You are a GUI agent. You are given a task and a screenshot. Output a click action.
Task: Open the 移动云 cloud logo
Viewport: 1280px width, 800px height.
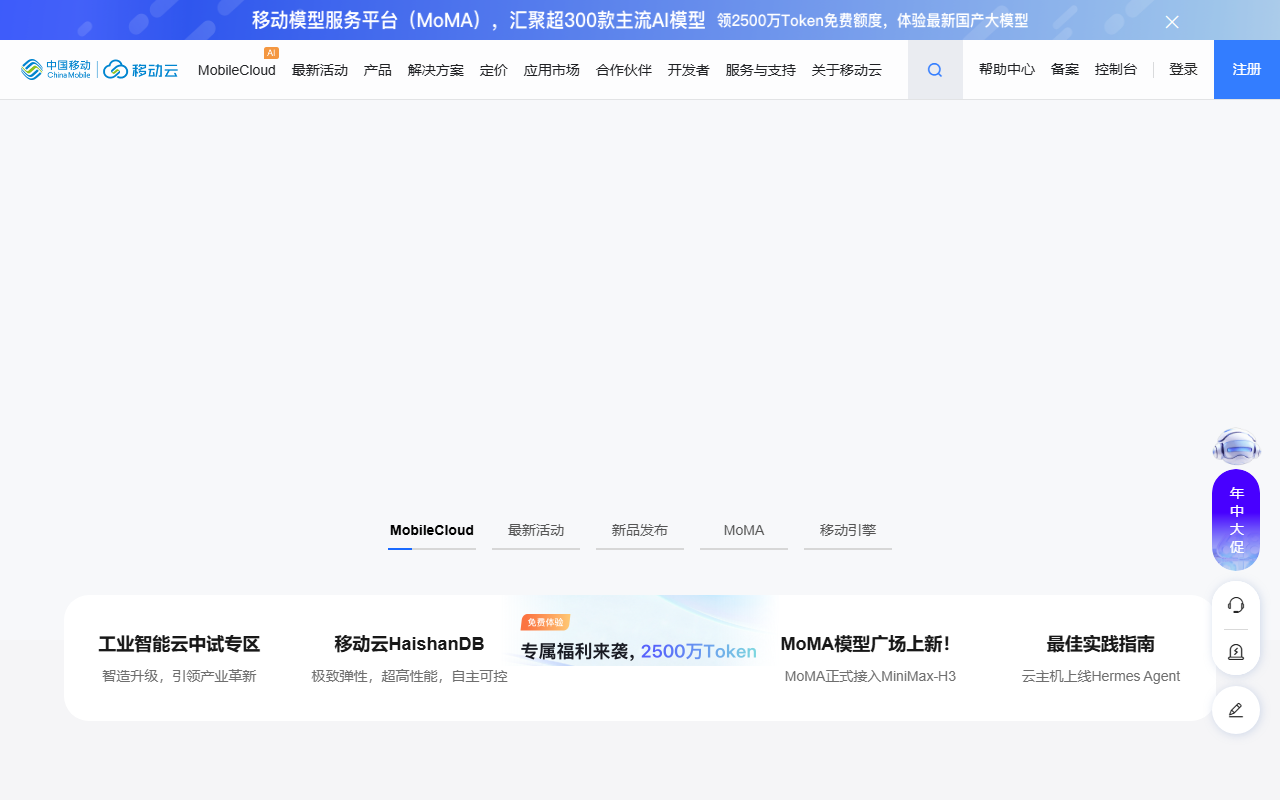pyautogui.click(x=141, y=70)
